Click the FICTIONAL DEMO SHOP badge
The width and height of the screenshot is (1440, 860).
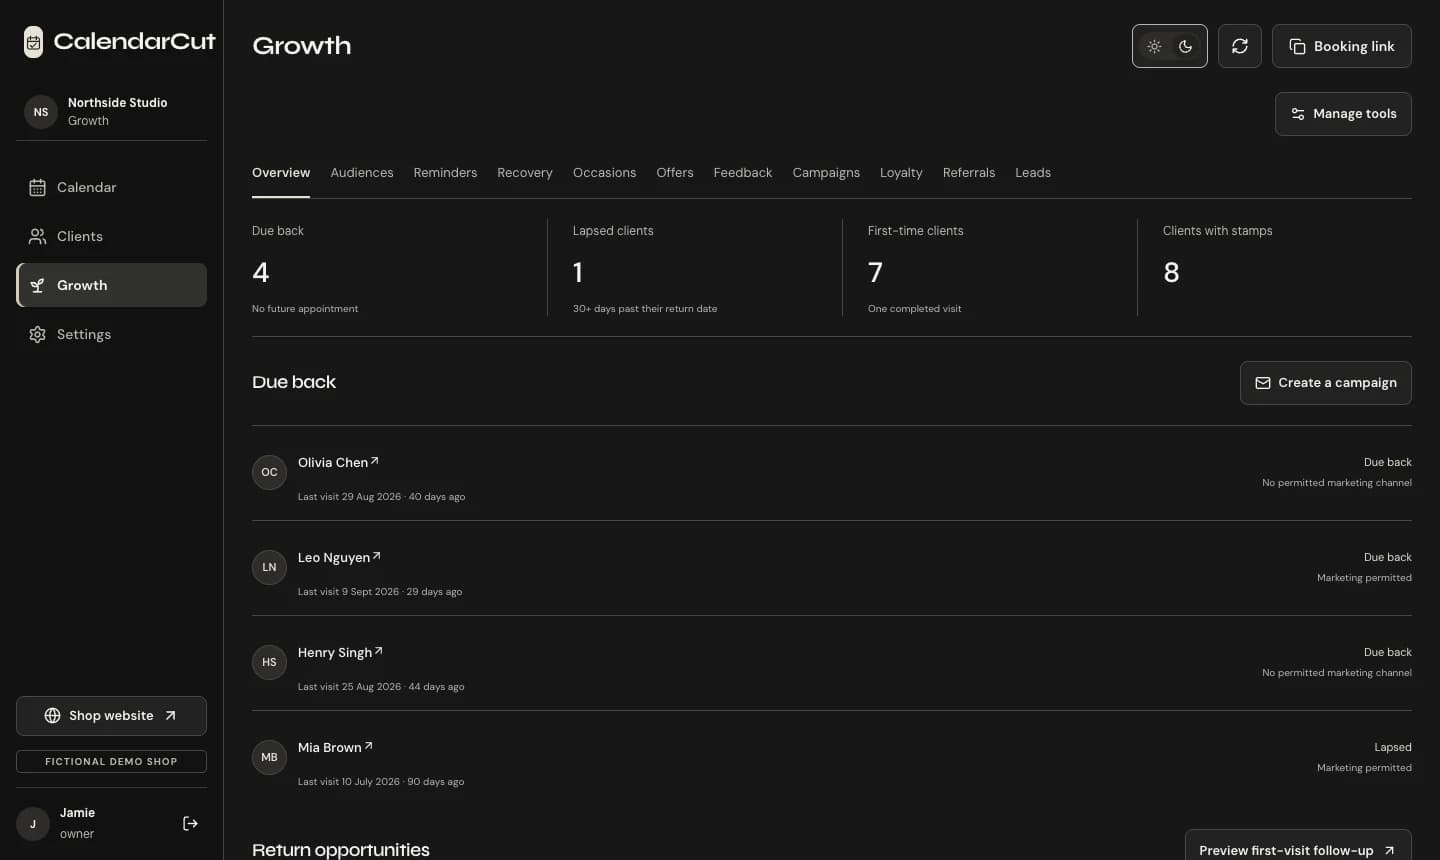pos(111,761)
